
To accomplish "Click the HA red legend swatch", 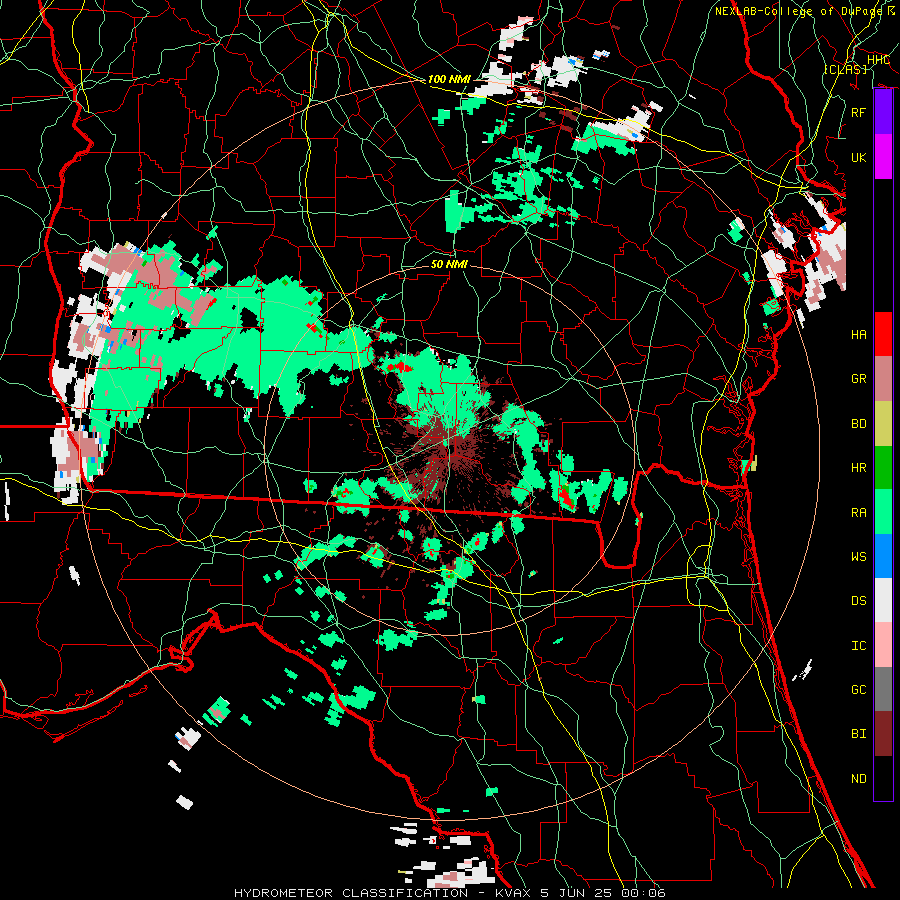I will tap(883, 334).
